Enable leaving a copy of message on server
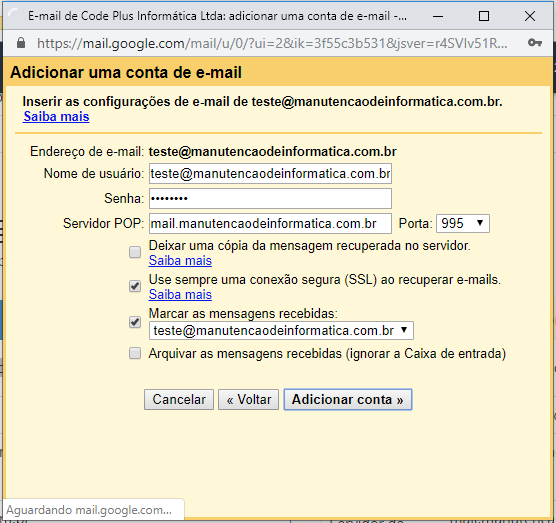Screen dimensions: 556x523 point(135,252)
